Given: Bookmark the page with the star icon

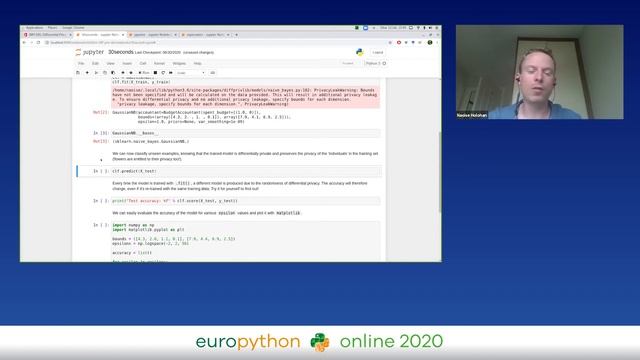Looking at the screenshot, I should pyautogui.click(x=390, y=42).
